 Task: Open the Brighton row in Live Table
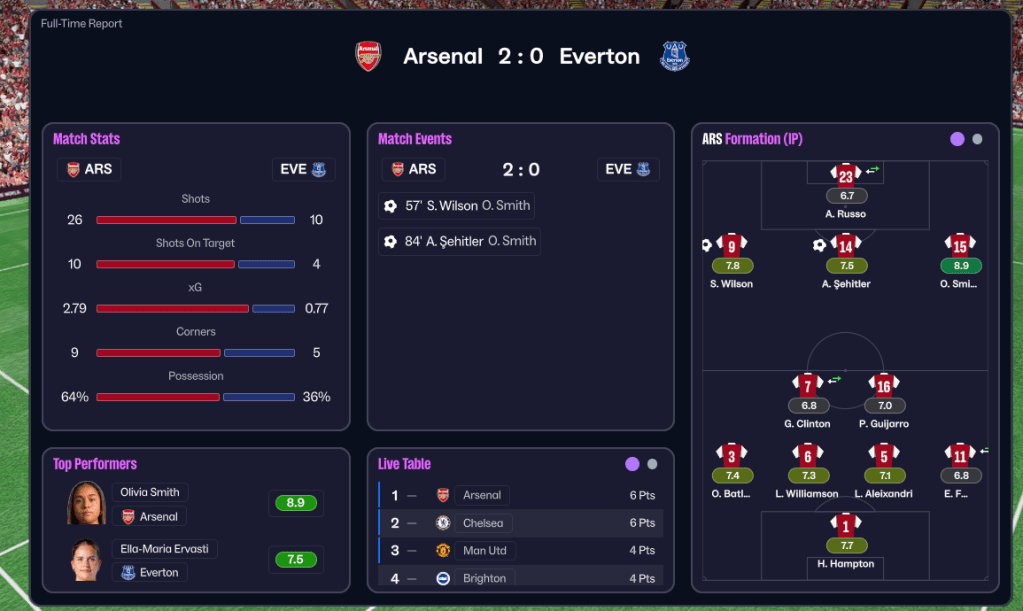[520, 578]
